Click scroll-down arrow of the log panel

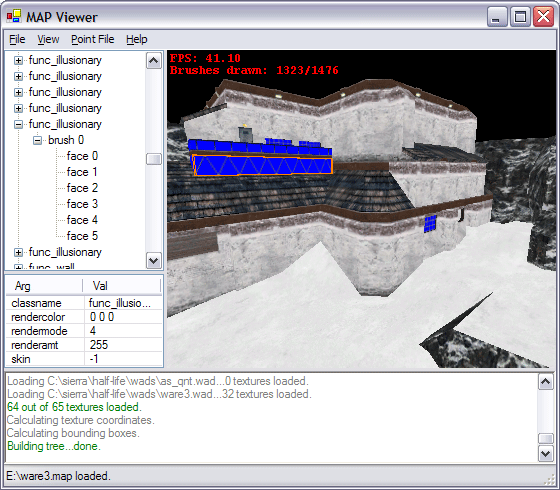546,454
